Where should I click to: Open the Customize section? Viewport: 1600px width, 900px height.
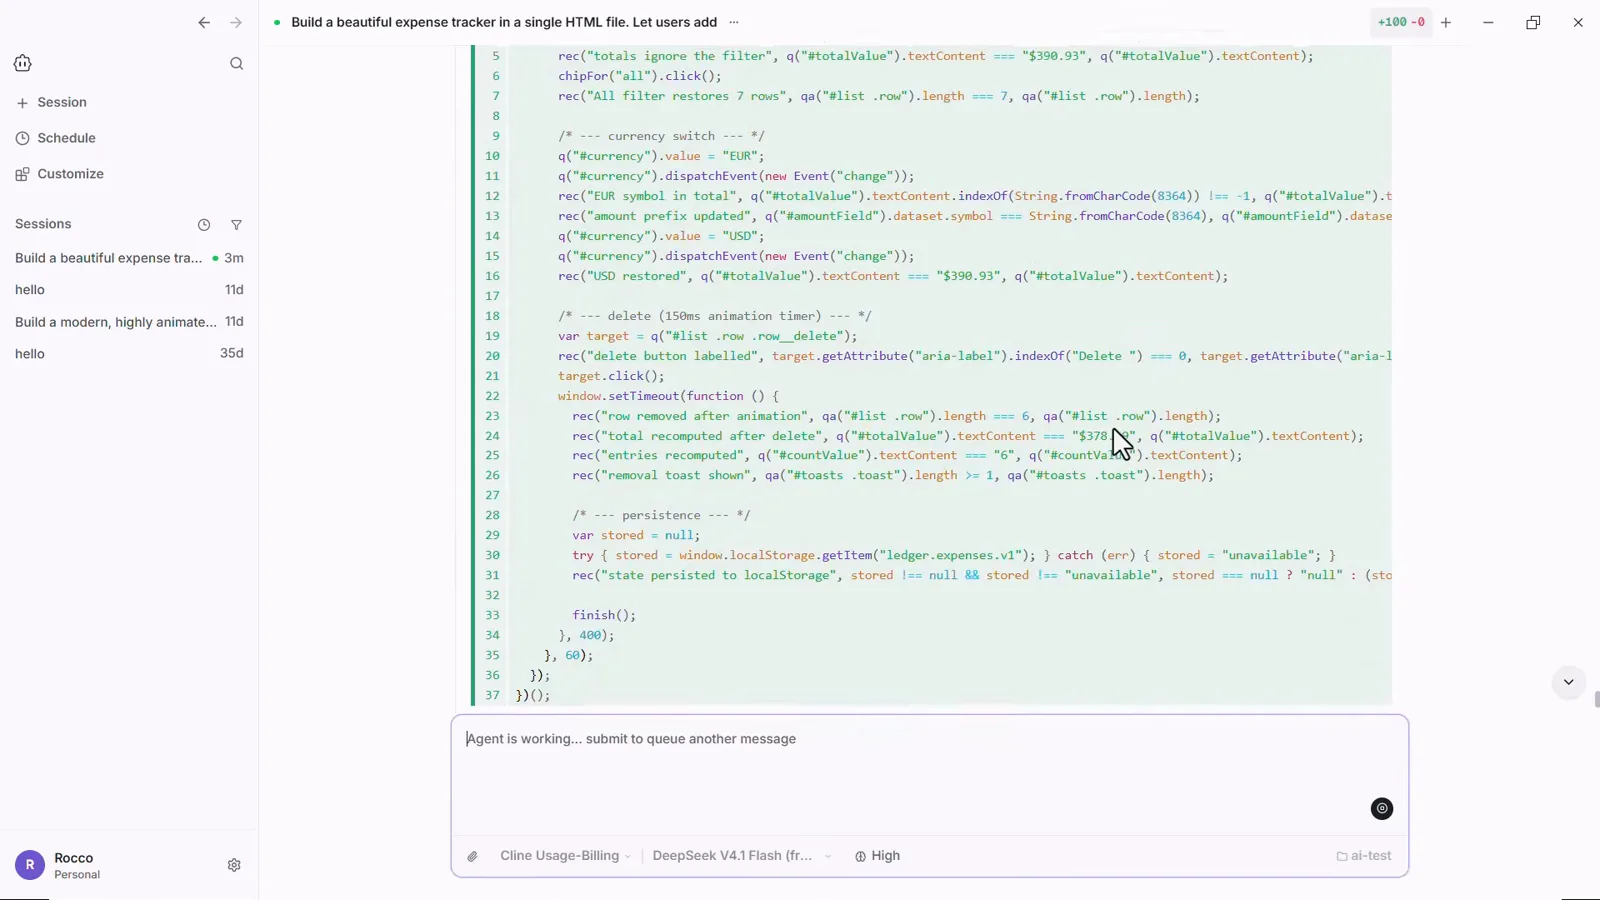coord(60,174)
